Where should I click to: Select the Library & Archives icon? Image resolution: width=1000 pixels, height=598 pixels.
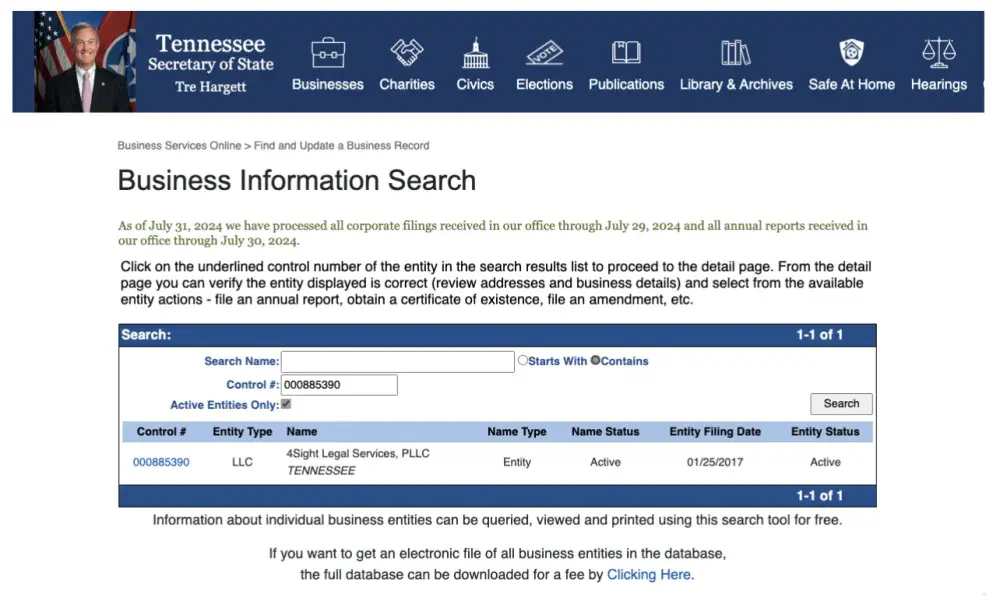(736, 52)
